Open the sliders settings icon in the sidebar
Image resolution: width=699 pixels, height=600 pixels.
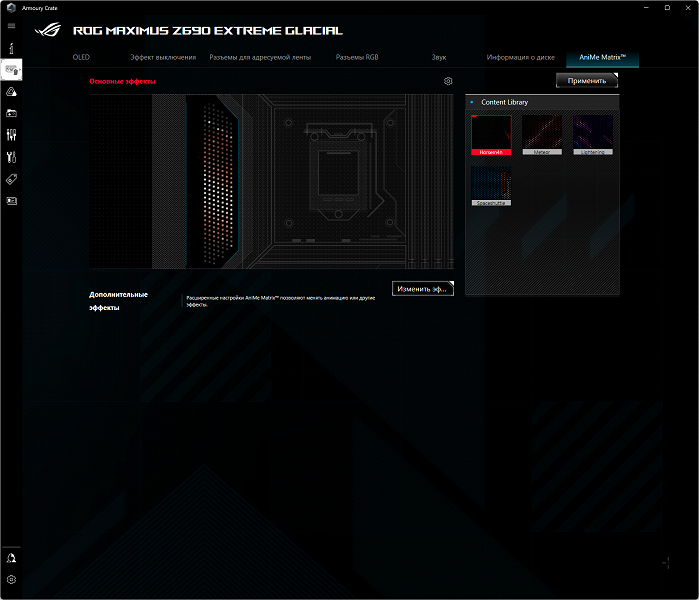pyautogui.click(x=11, y=135)
